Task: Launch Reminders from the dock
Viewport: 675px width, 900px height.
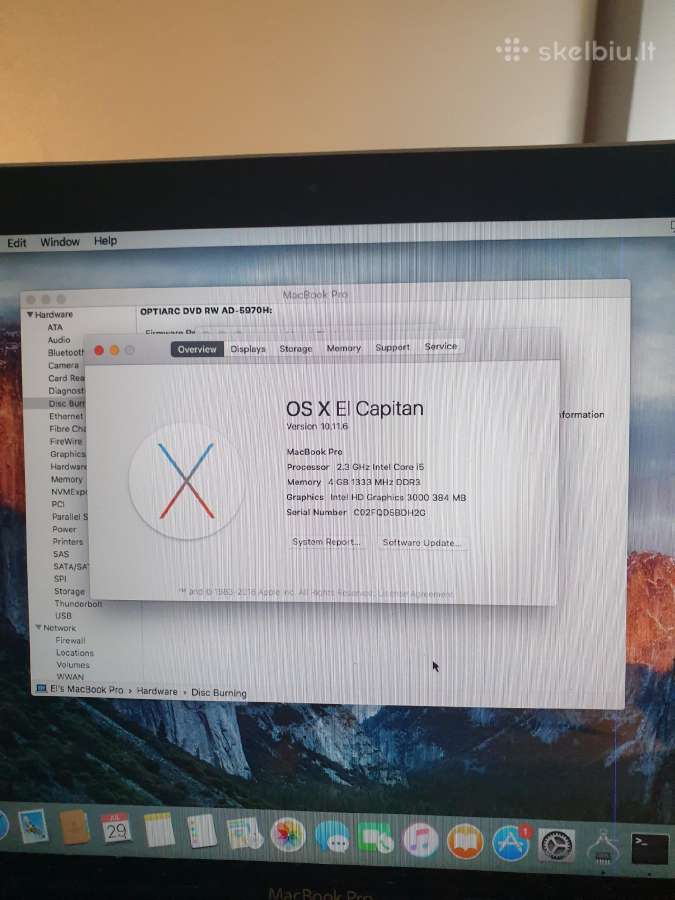Action: tap(201, 831)
